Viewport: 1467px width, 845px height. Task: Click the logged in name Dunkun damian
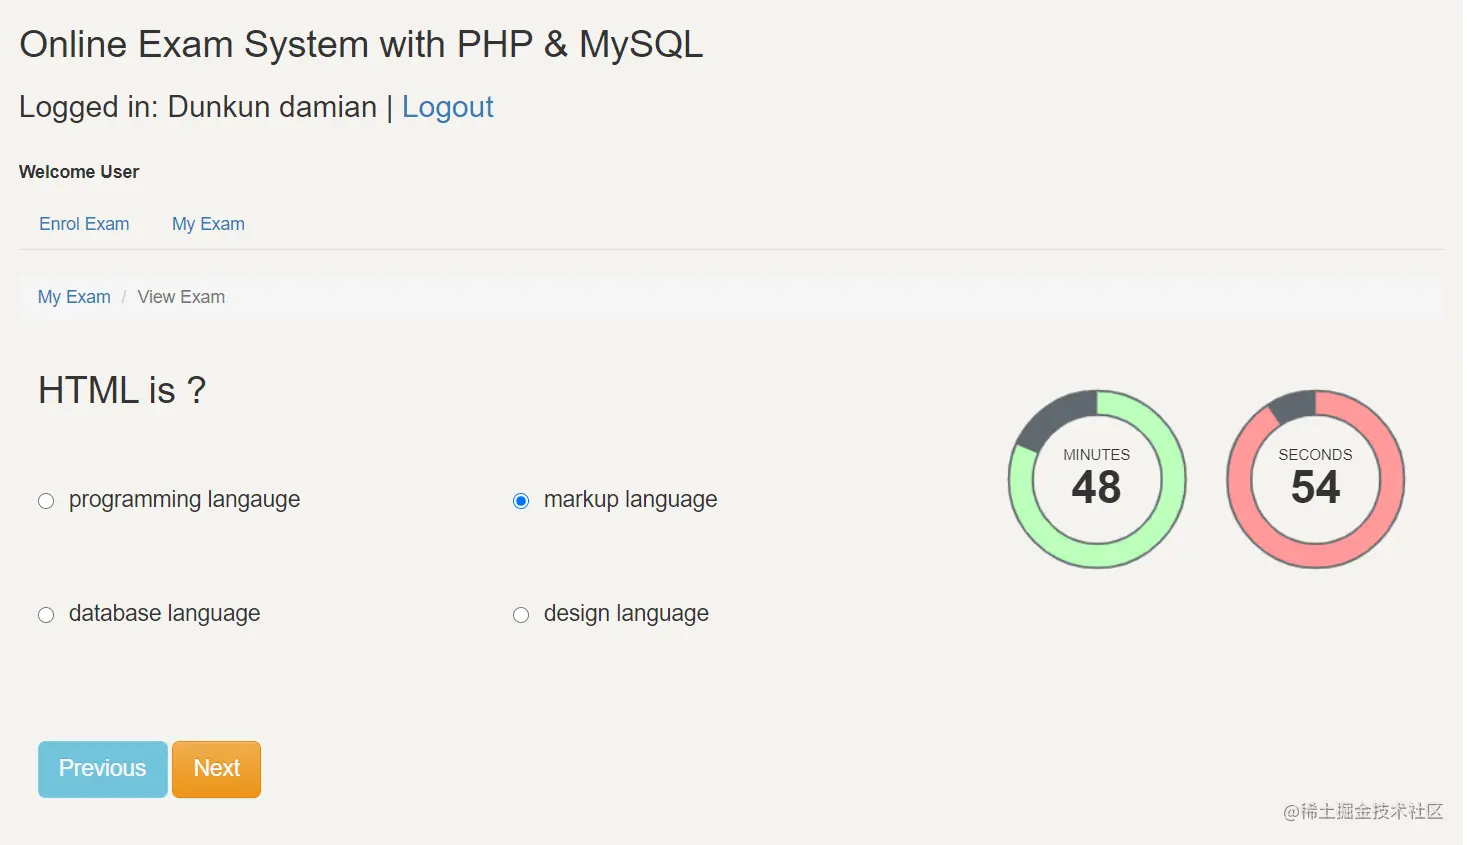pyautogui.click(x=272, y=107)
